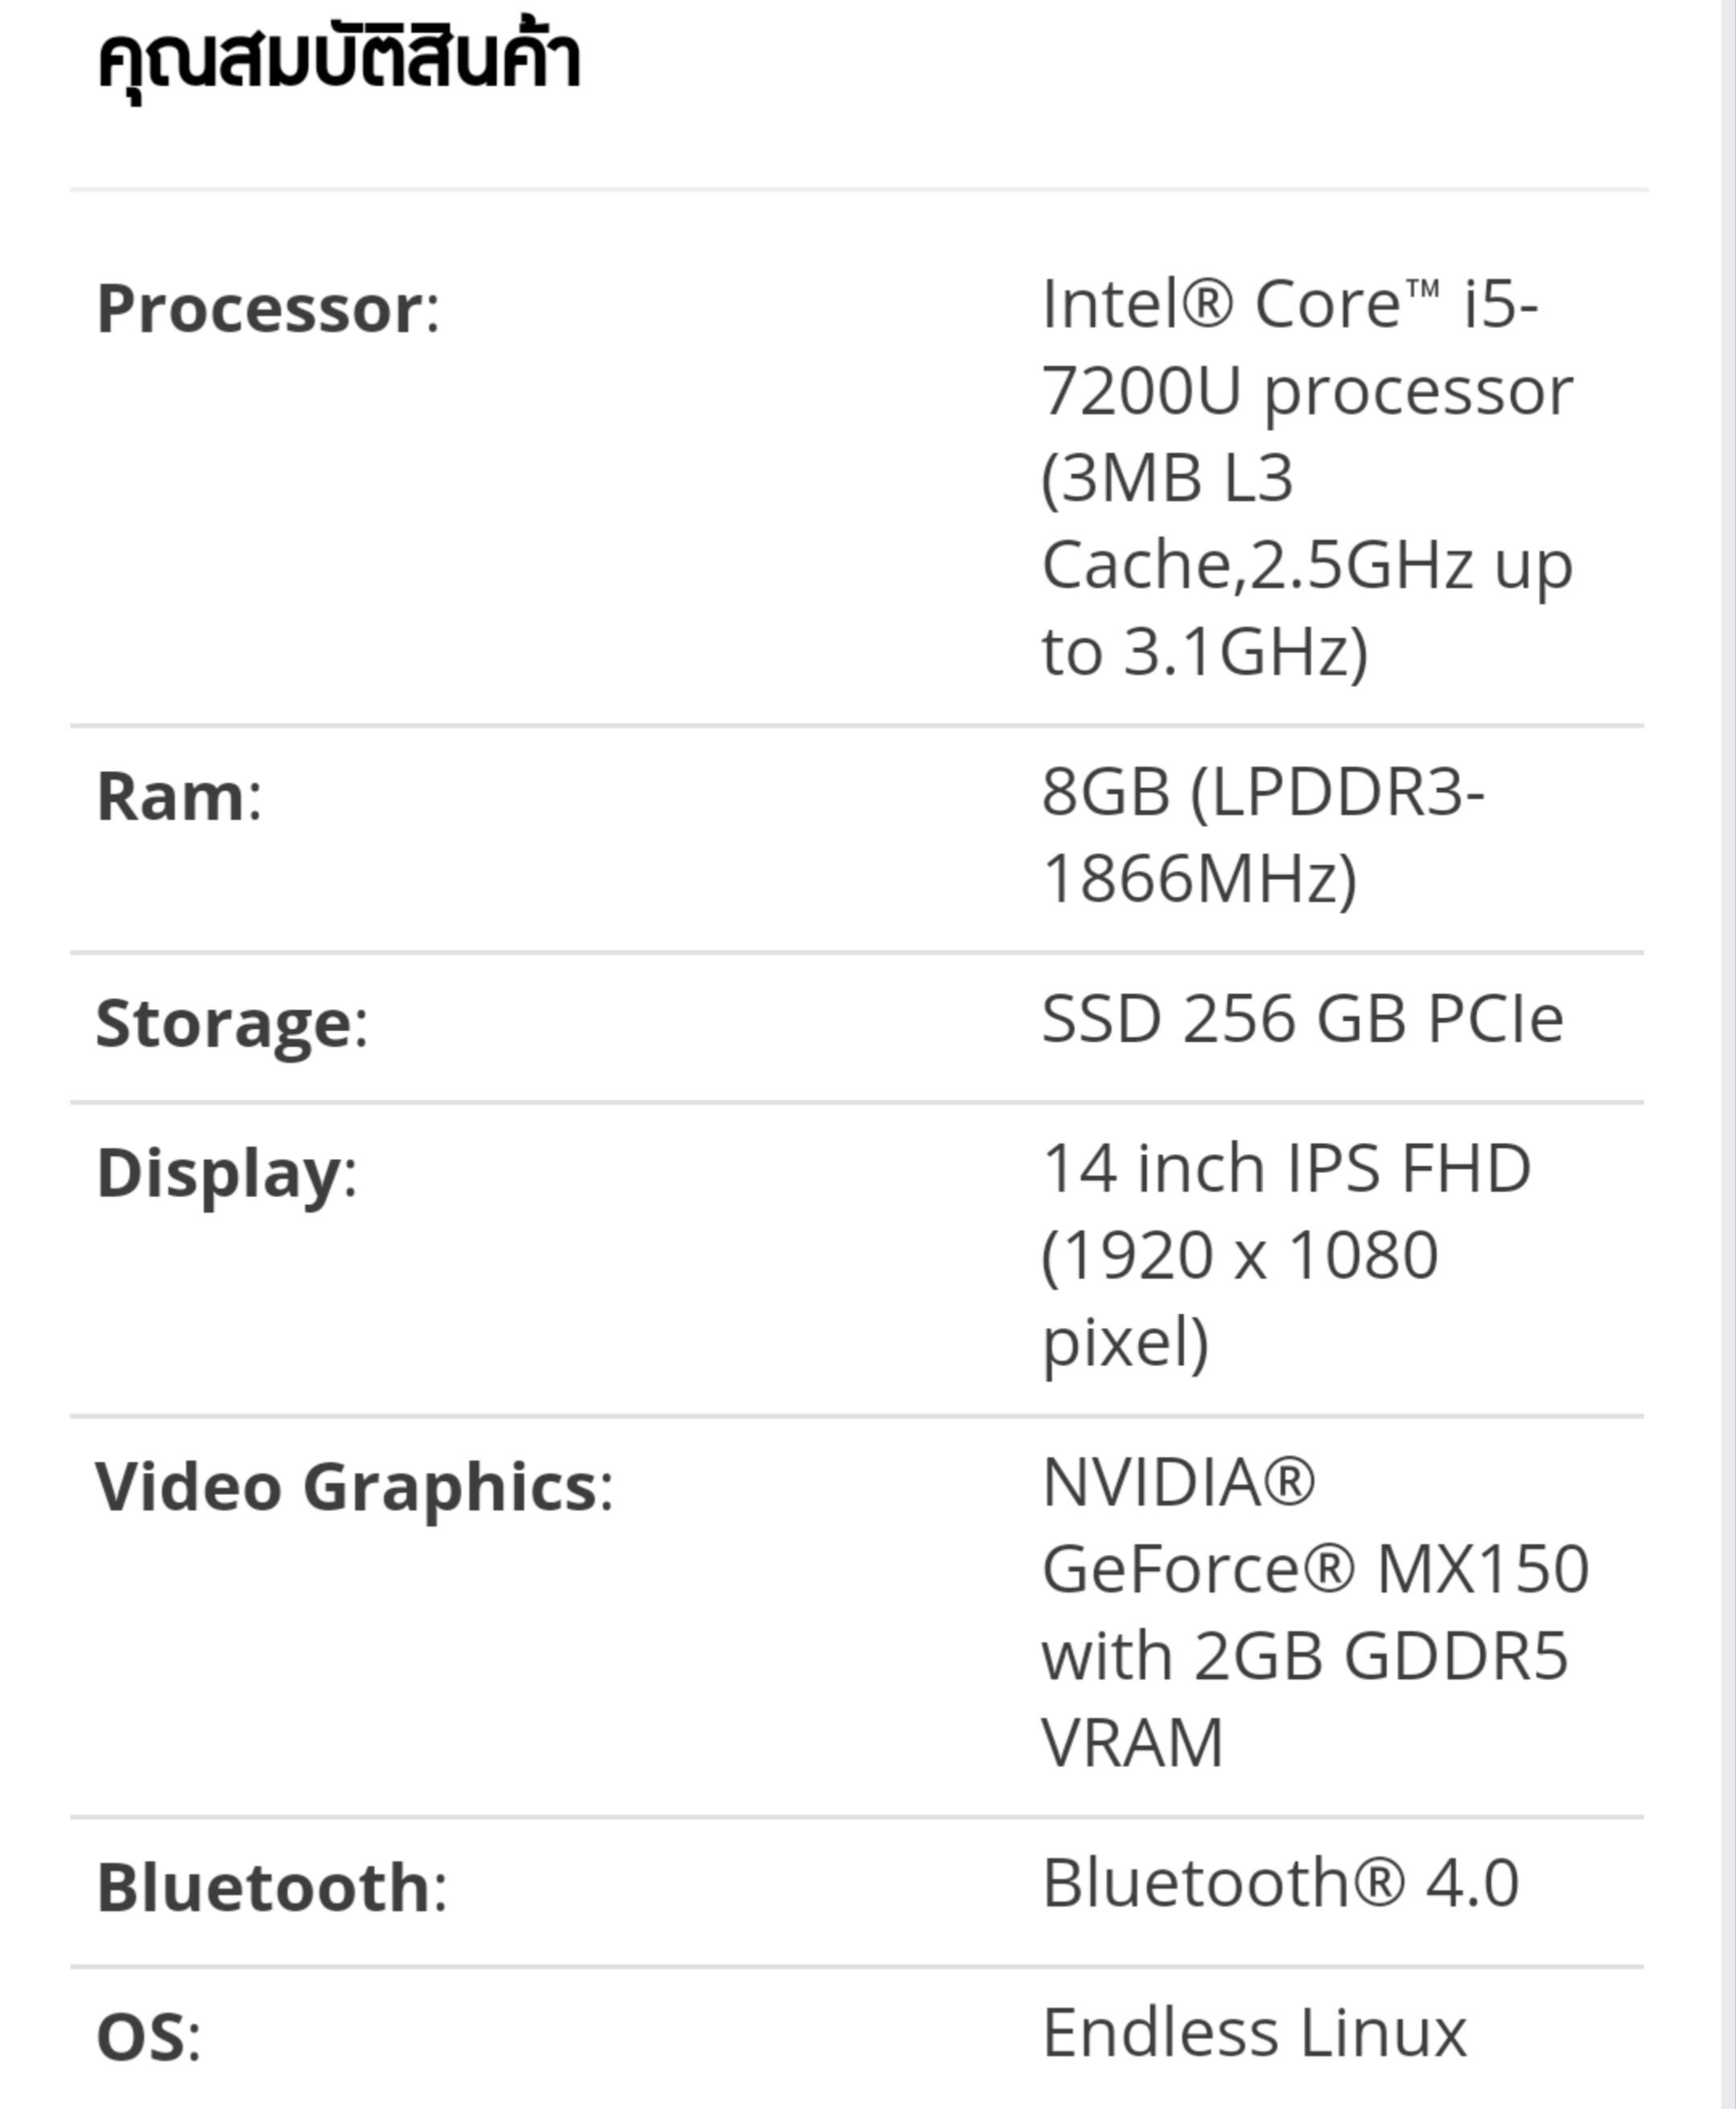Viewport: 1736px width, 2109px height.
Task: Click the Intel Core i5-7200U processor value
Action: point(1307,477)
